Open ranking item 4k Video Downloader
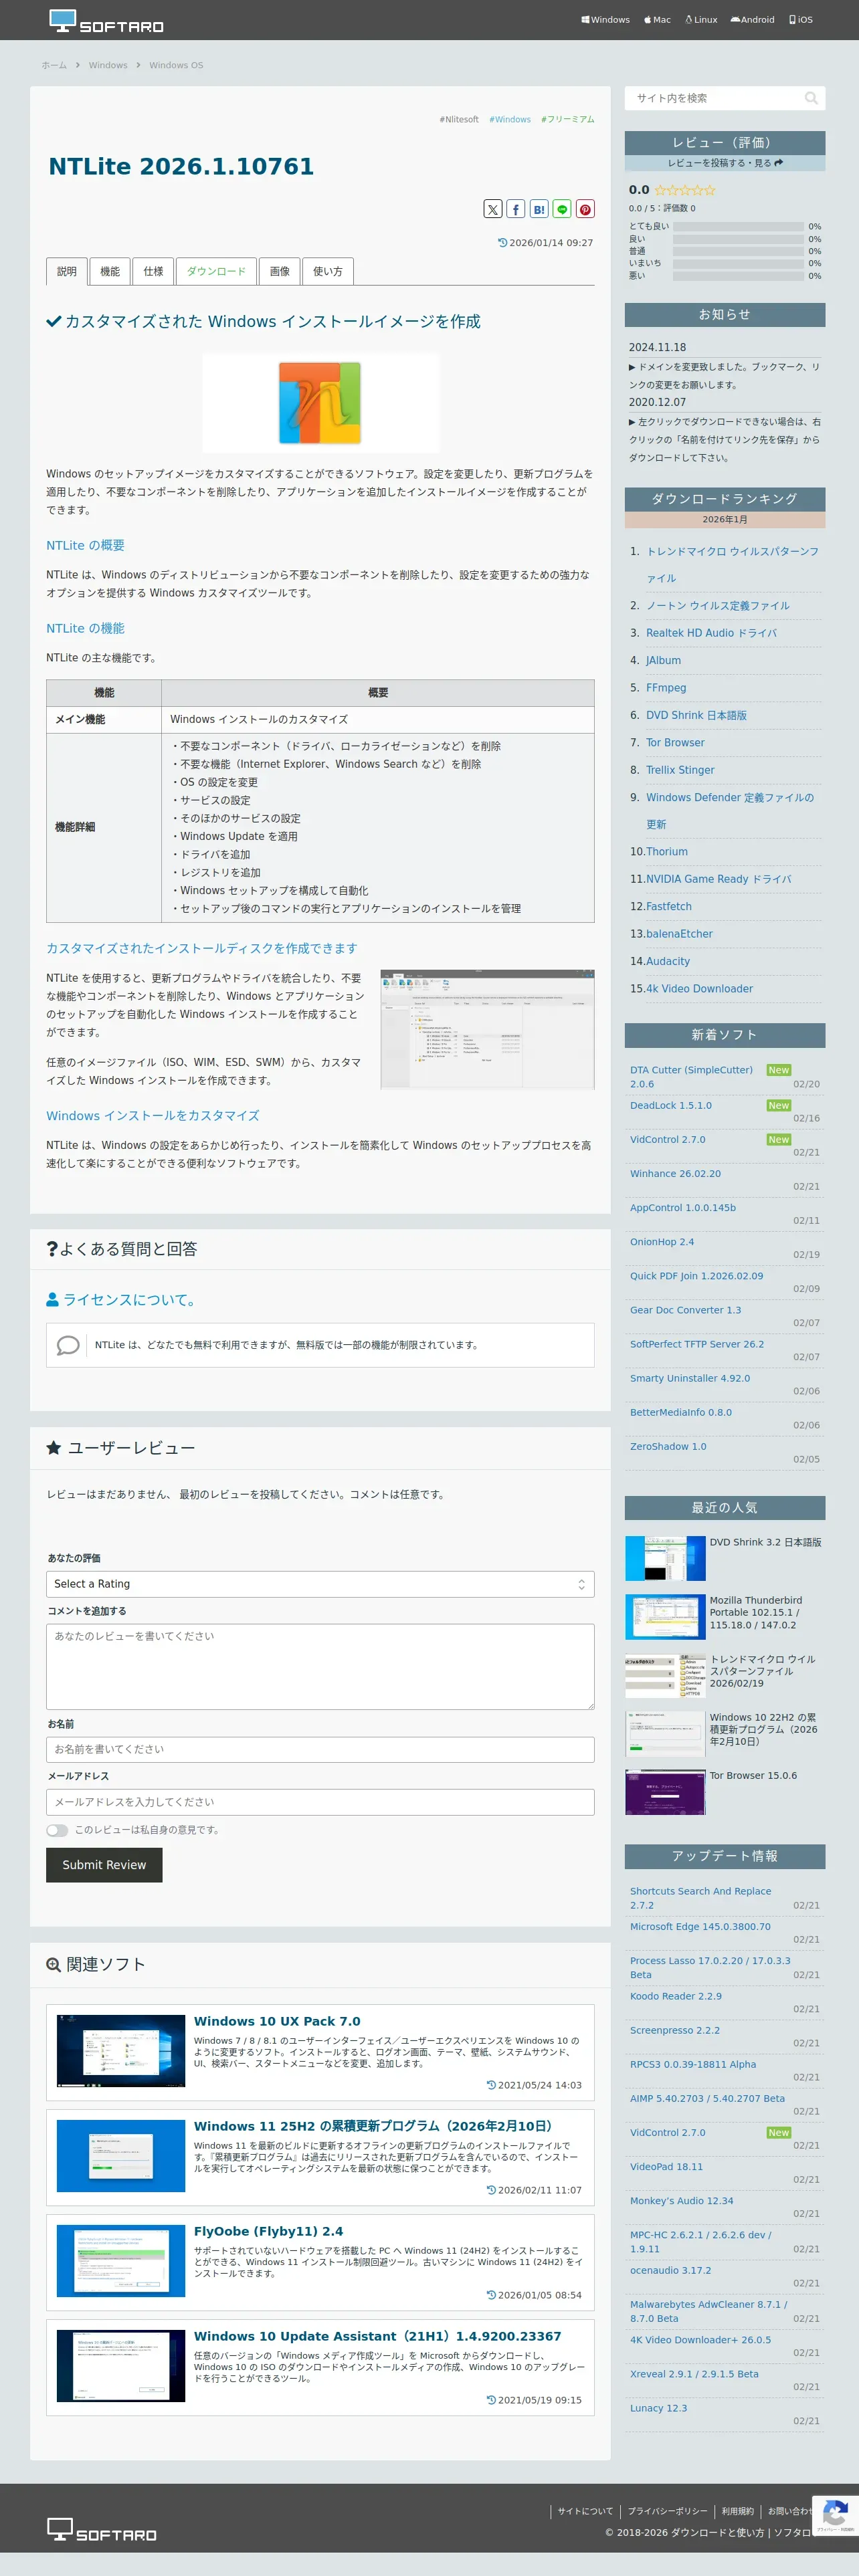Image resolution: width=859 pixels, height=2576 pixels. (699, 989)
